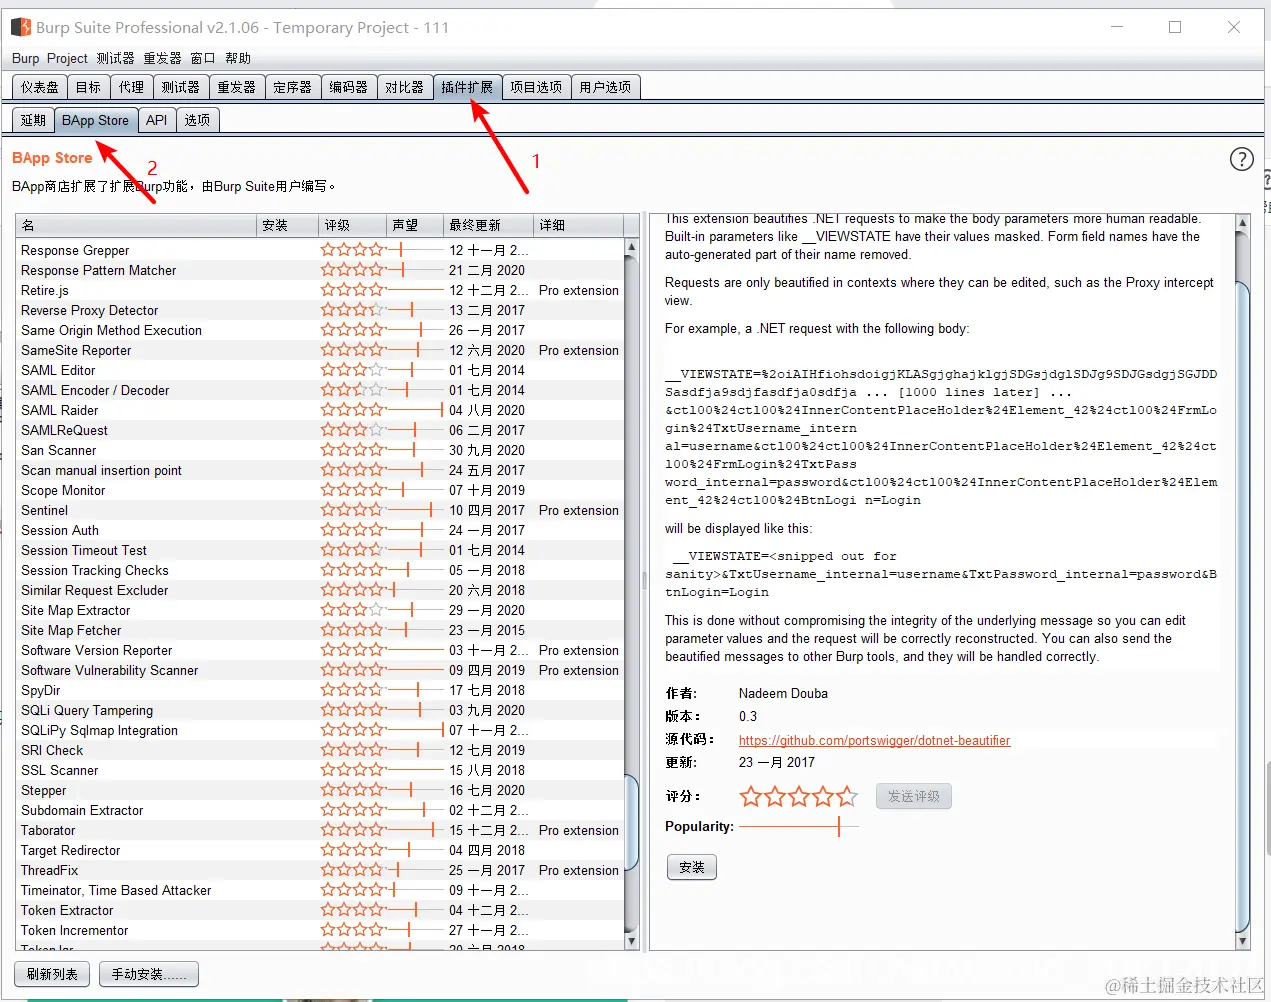
Task: Select the Session Timeout Test row
Action: coord(320,550)
